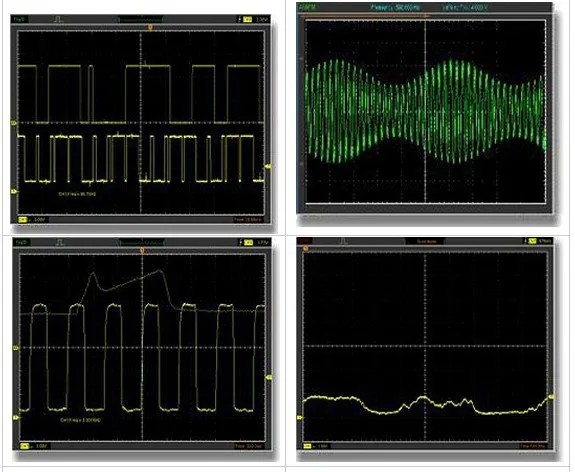Click CH1 frequency readout in top-left scope
This screenshot has height=472, width=575.
pyautogui.click(x=77, y=194)
